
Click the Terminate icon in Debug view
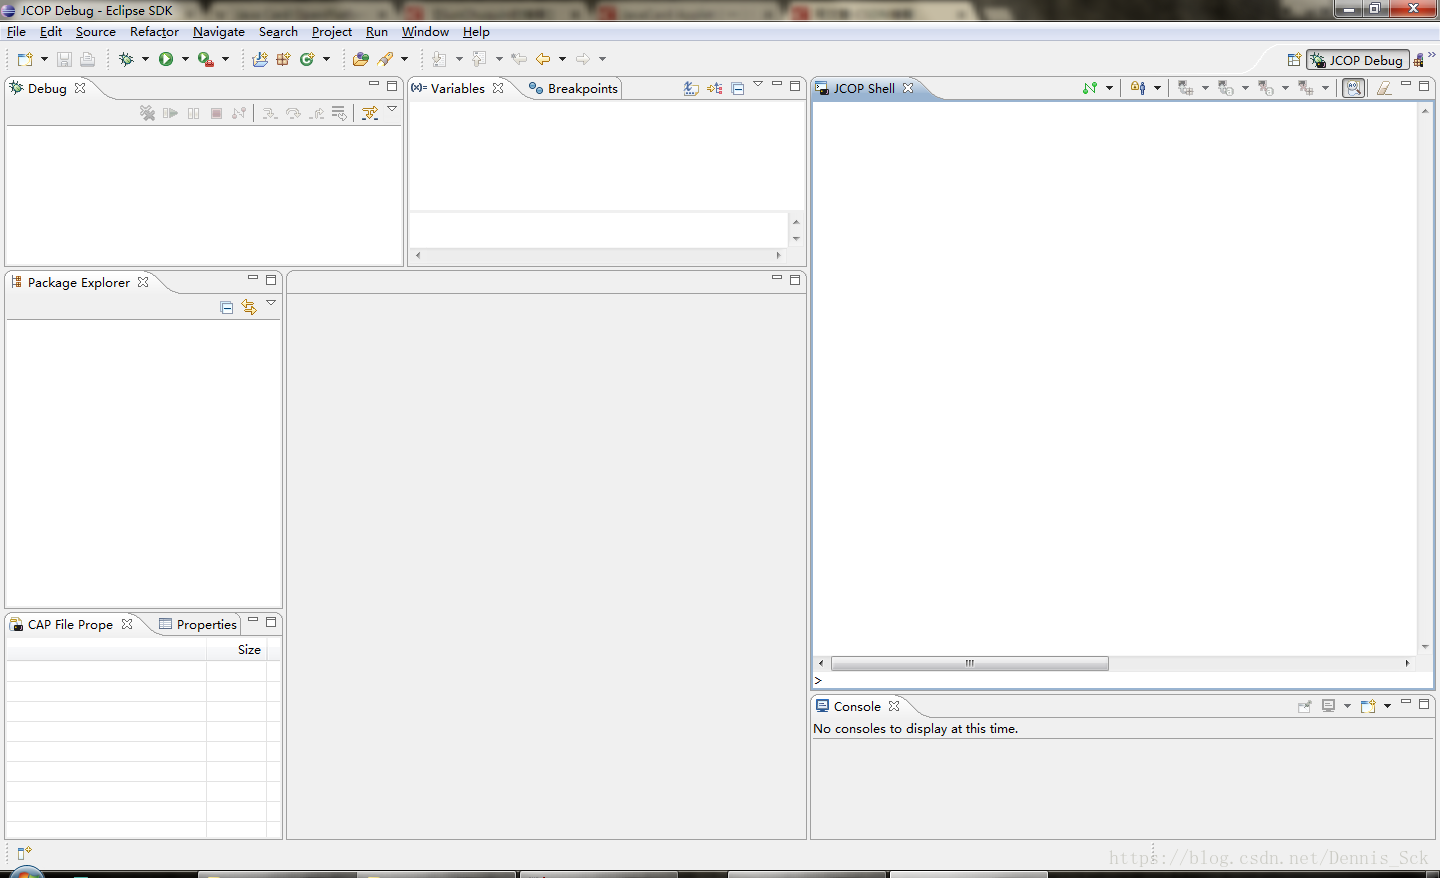pos(216,113)
